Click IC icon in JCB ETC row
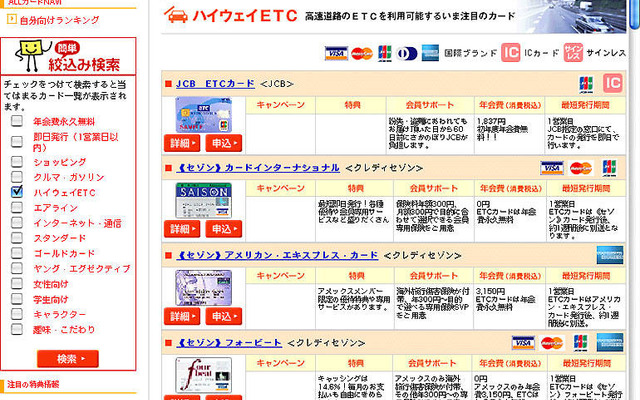 [x=613, y=83]
